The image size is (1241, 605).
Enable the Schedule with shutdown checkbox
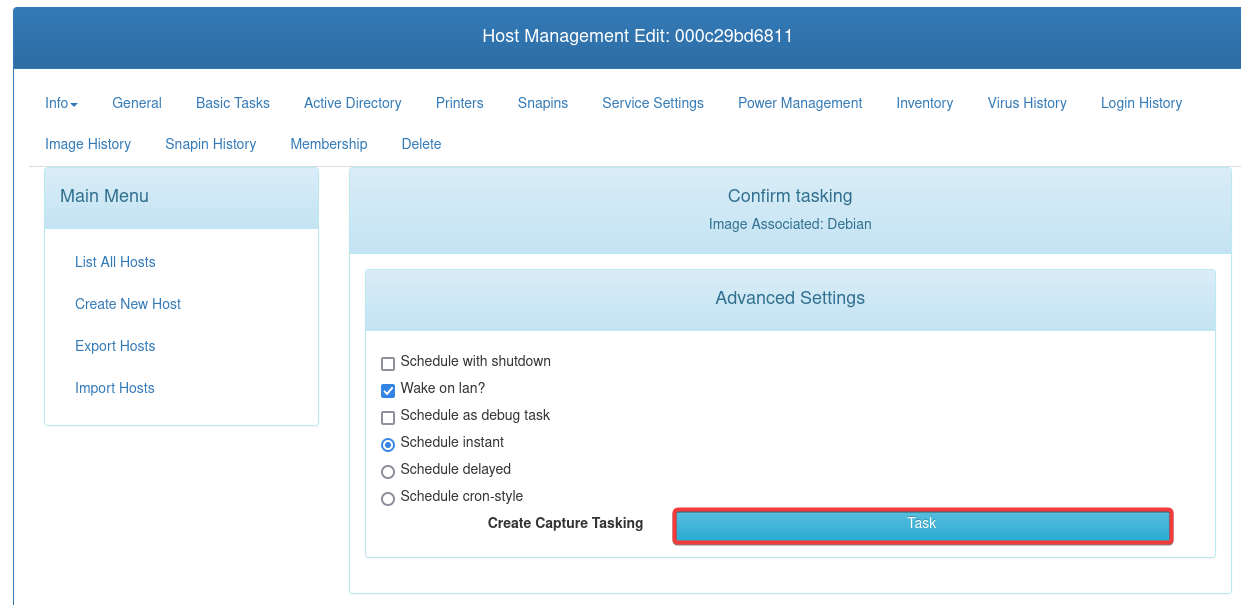click(388, 364)
